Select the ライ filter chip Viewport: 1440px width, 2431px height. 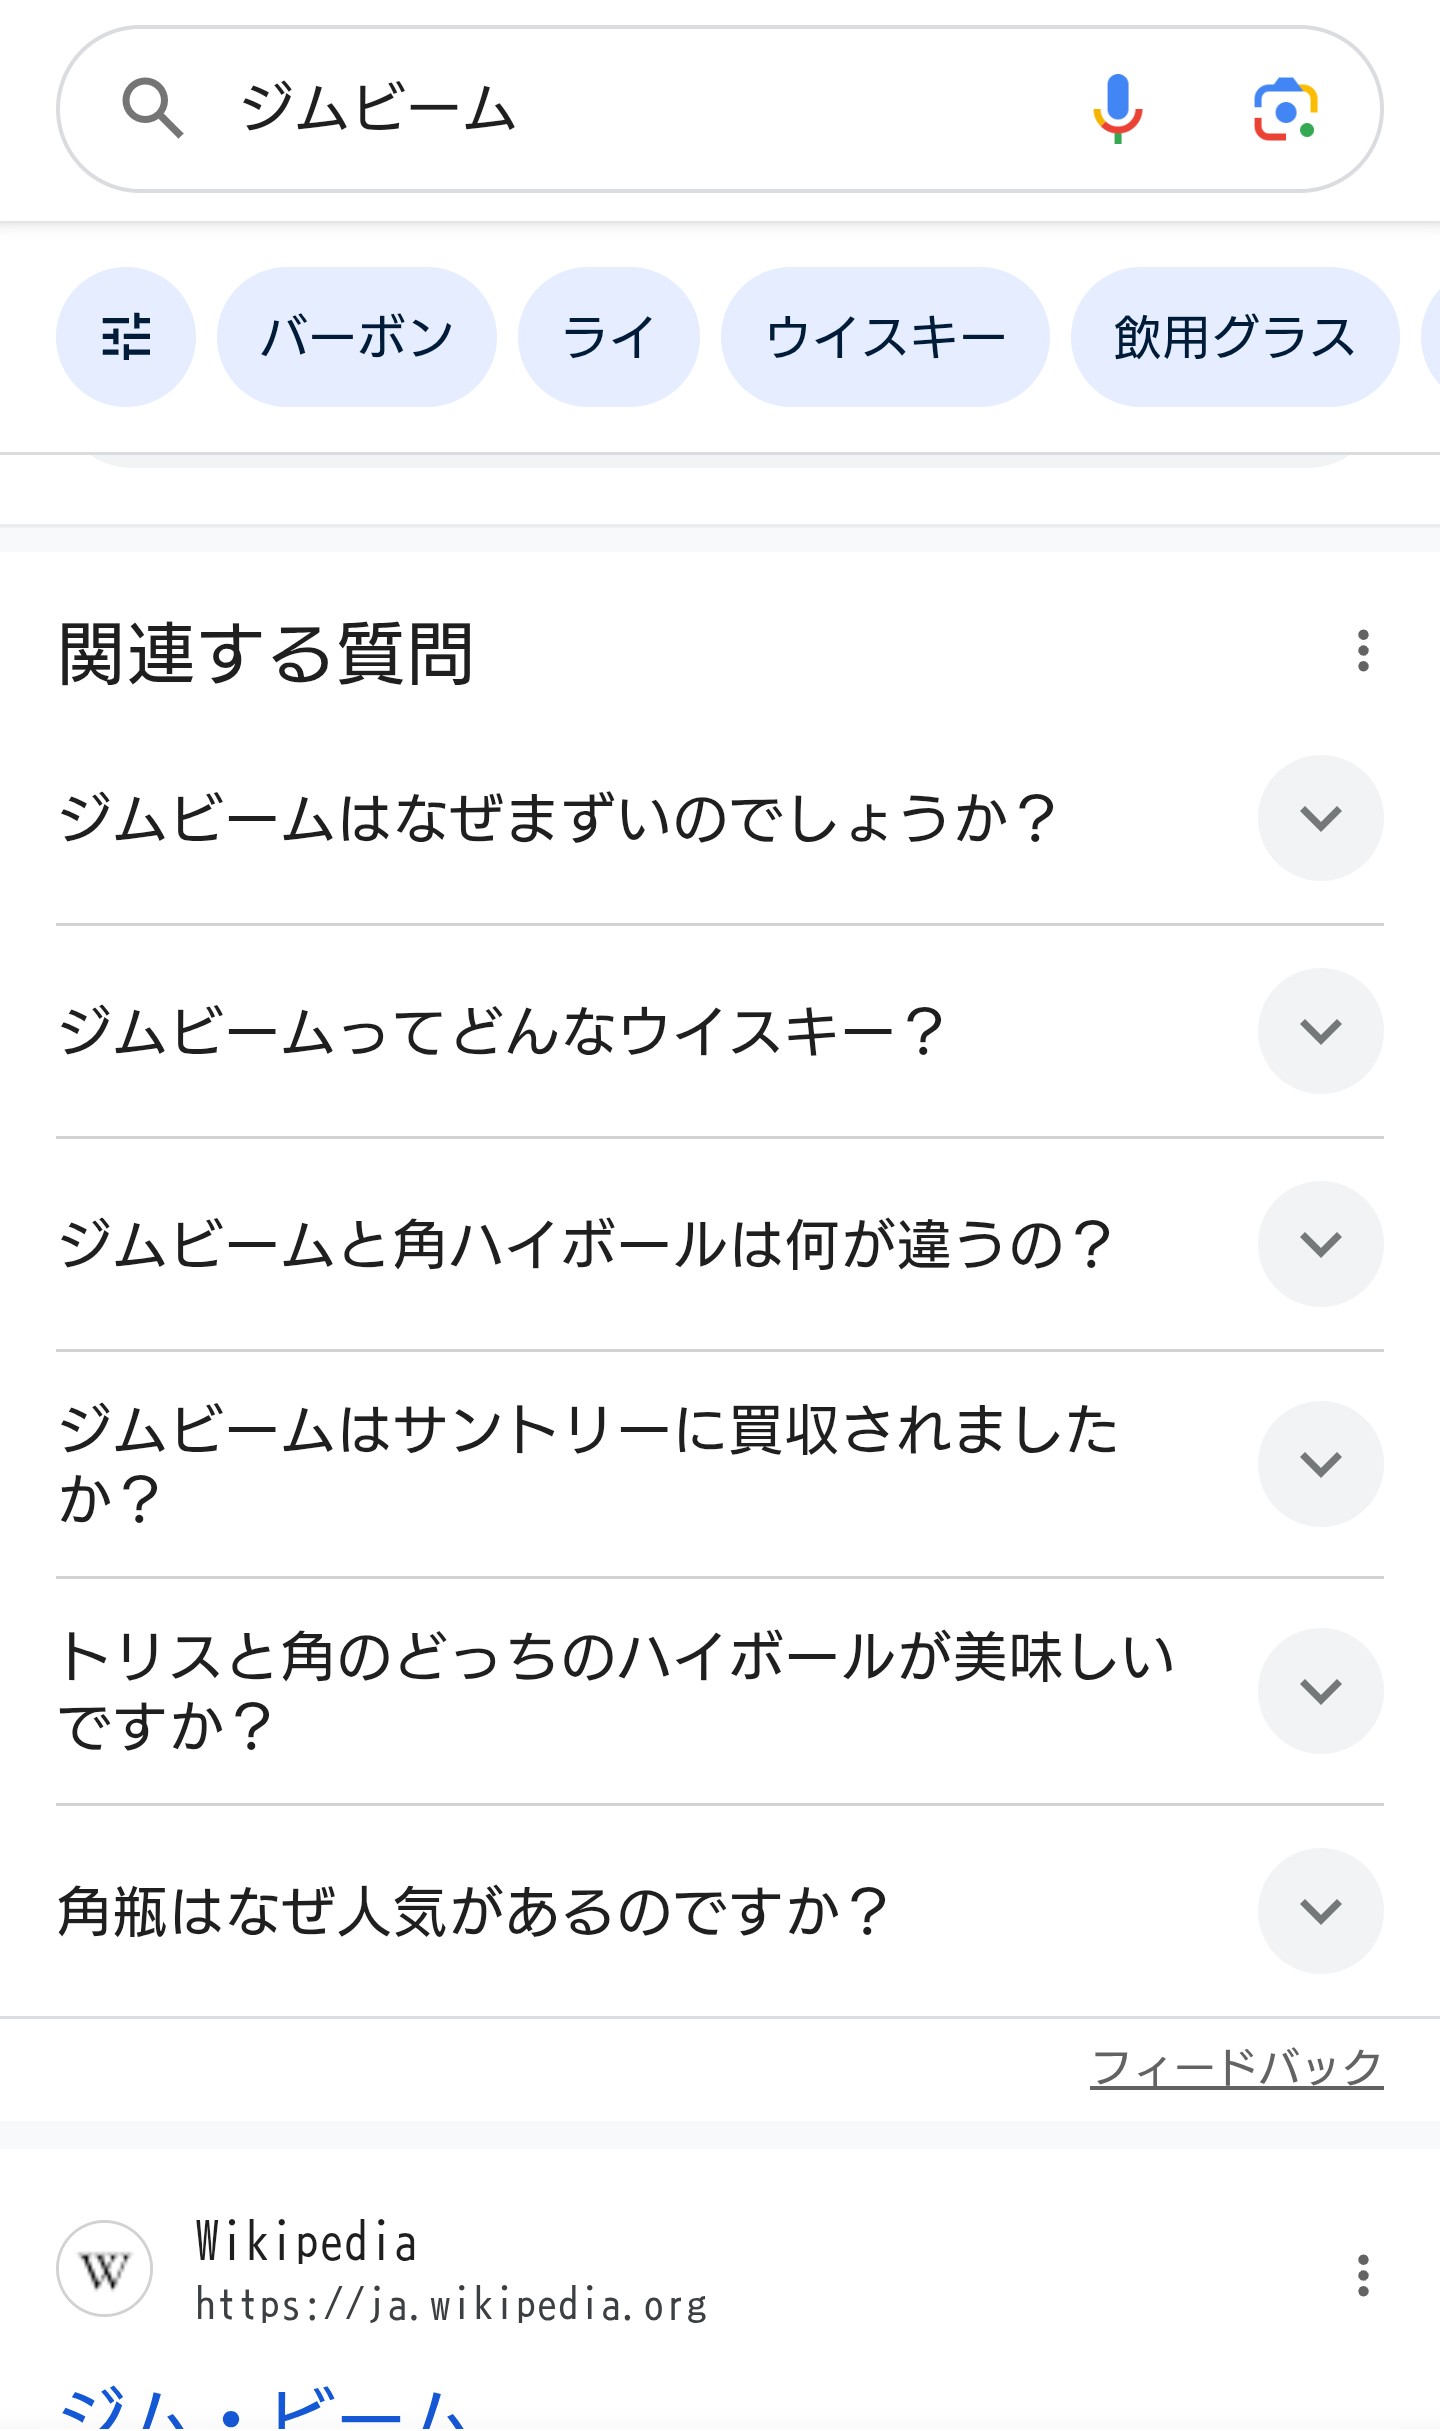608,337
